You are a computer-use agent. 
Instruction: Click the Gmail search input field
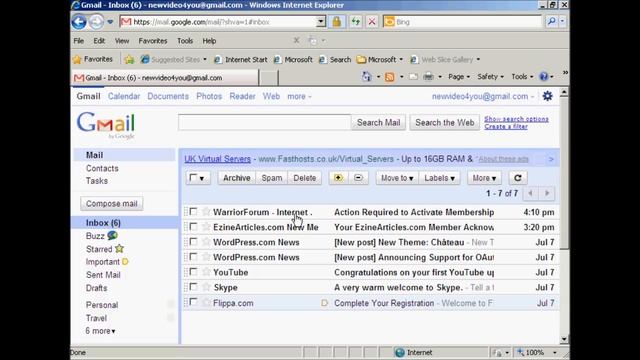264,122
